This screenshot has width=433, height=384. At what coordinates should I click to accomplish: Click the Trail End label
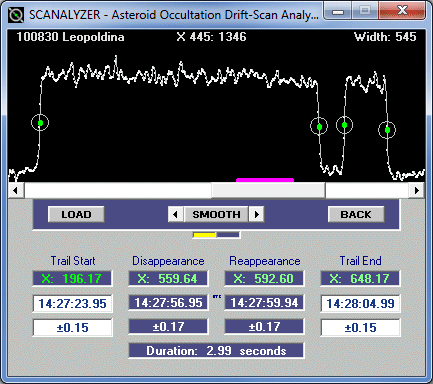360,261
